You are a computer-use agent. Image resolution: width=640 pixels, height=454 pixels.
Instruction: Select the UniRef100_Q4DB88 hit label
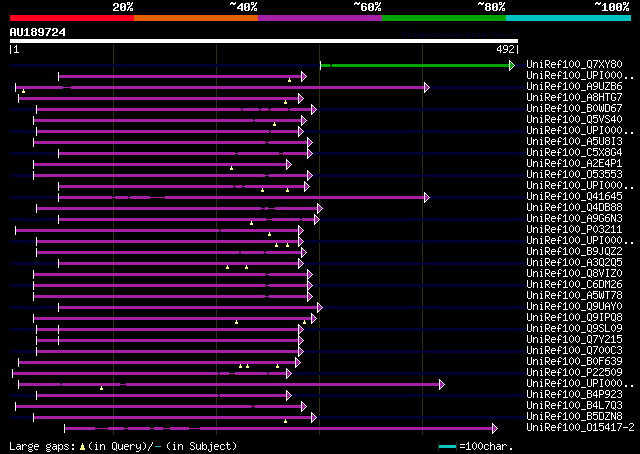pyautogui.click(x=574, y=207)
